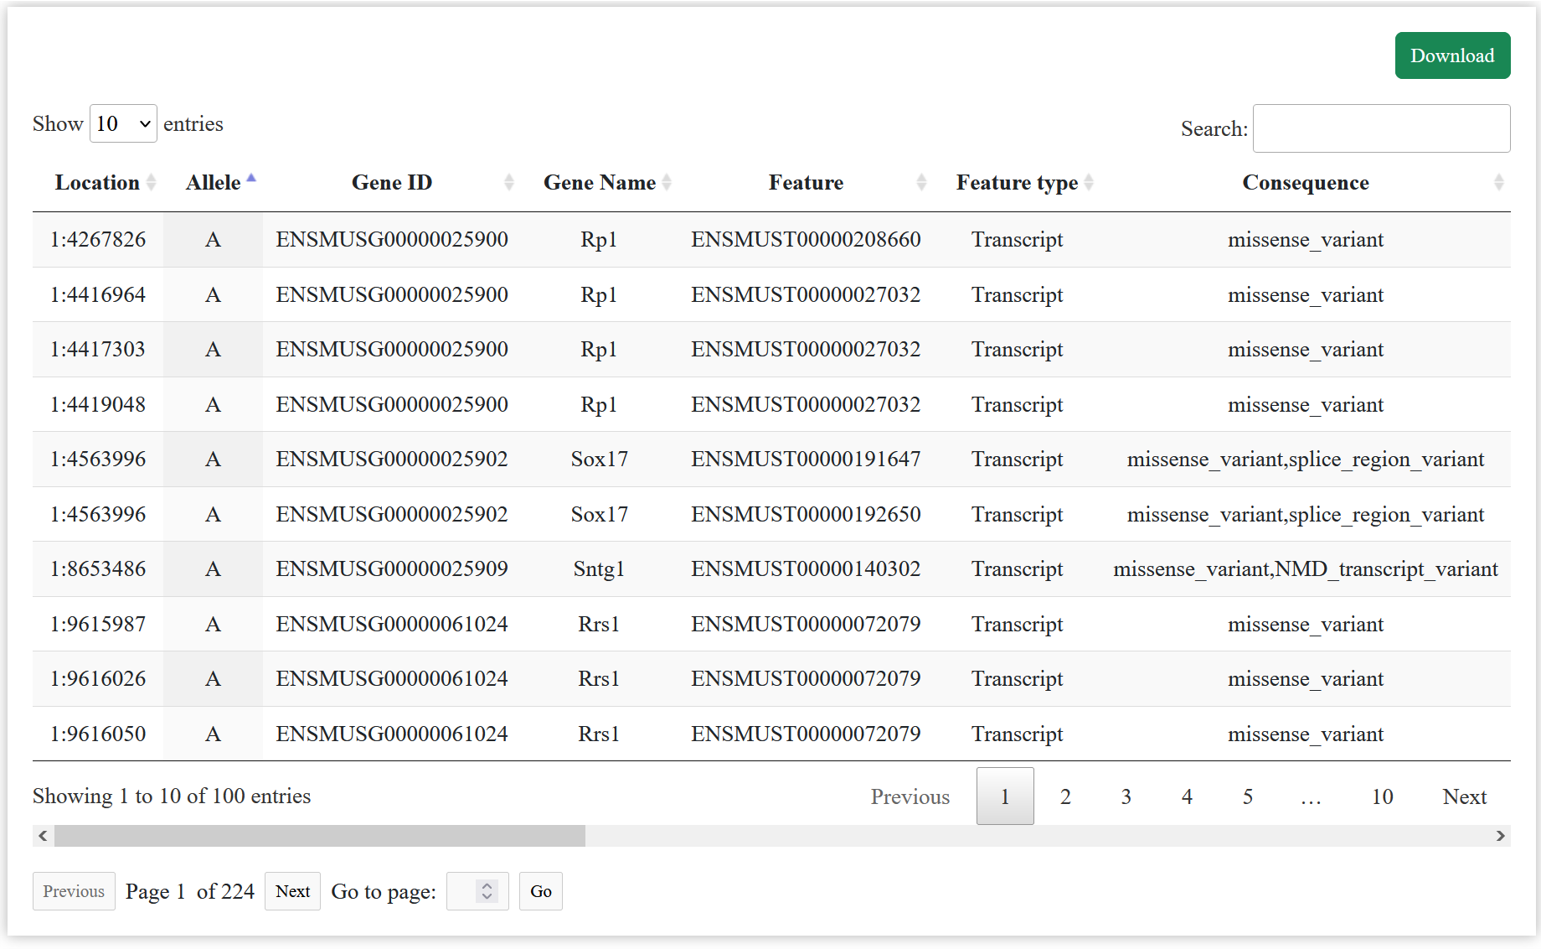Click Next link in table pagination
This screenshot has height=949, width=1541.
(x=1464, y=797)
